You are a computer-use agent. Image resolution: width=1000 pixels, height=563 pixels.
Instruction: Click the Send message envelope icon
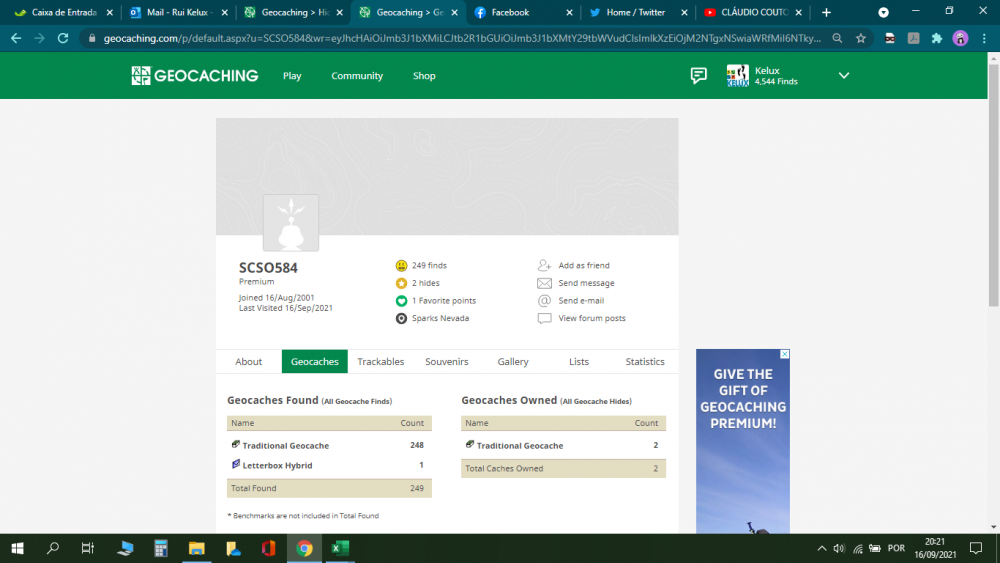click(544, 283)
